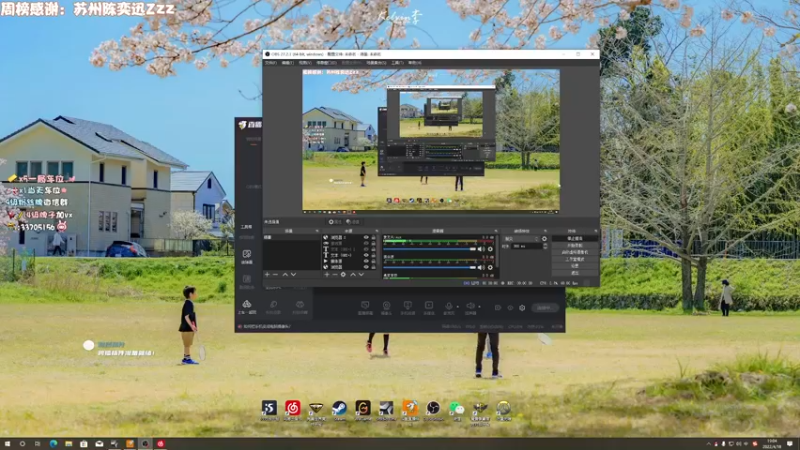This screenshot has height=450, width=800.
Task: Open the 文件(F) menu in OBS
Action: (270, 63)
